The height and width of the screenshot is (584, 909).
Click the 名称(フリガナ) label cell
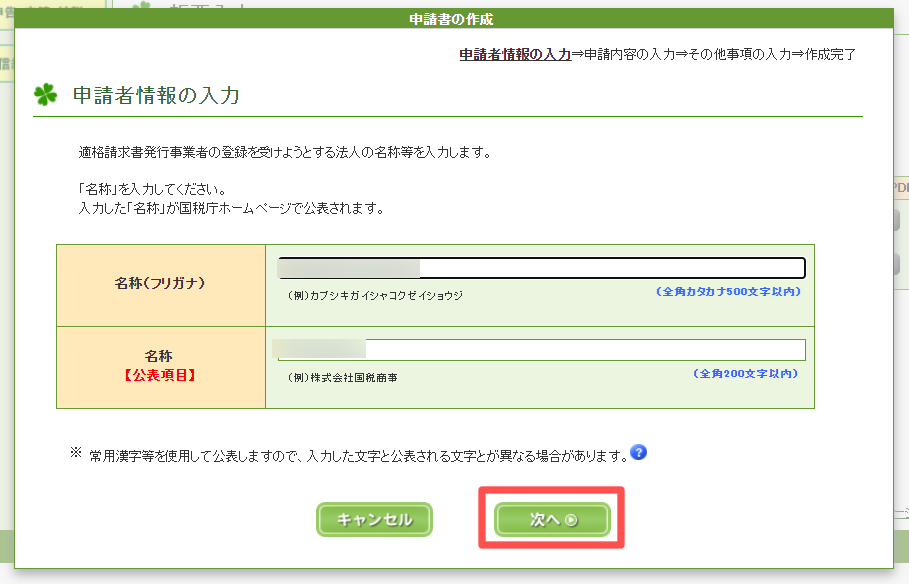pyautogui.click(x=160, y=284)
